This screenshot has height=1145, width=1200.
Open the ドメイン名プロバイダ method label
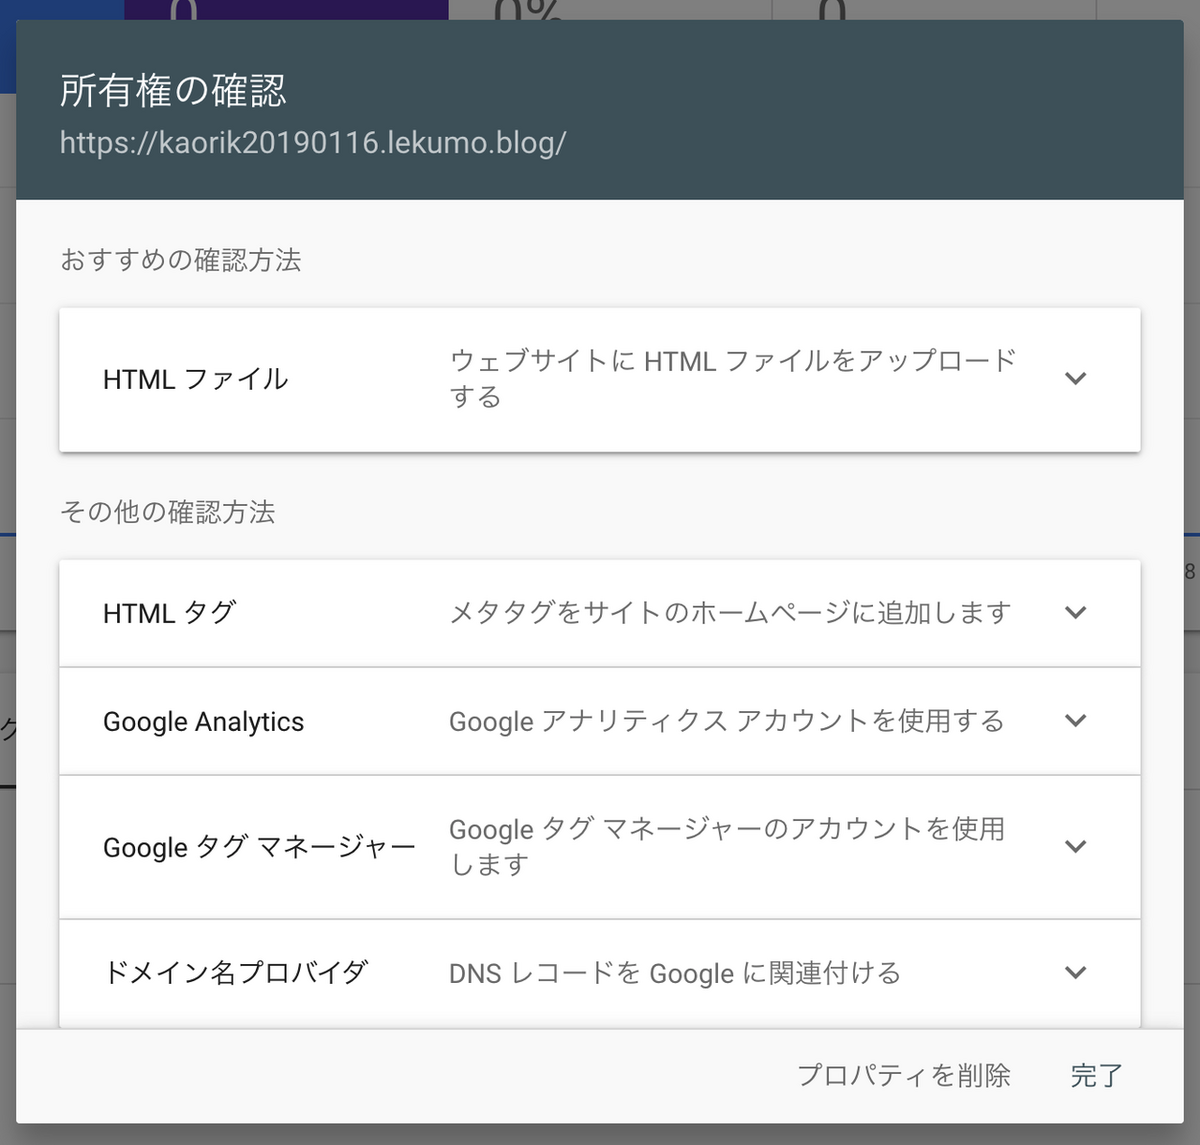[x=236, y=972]
